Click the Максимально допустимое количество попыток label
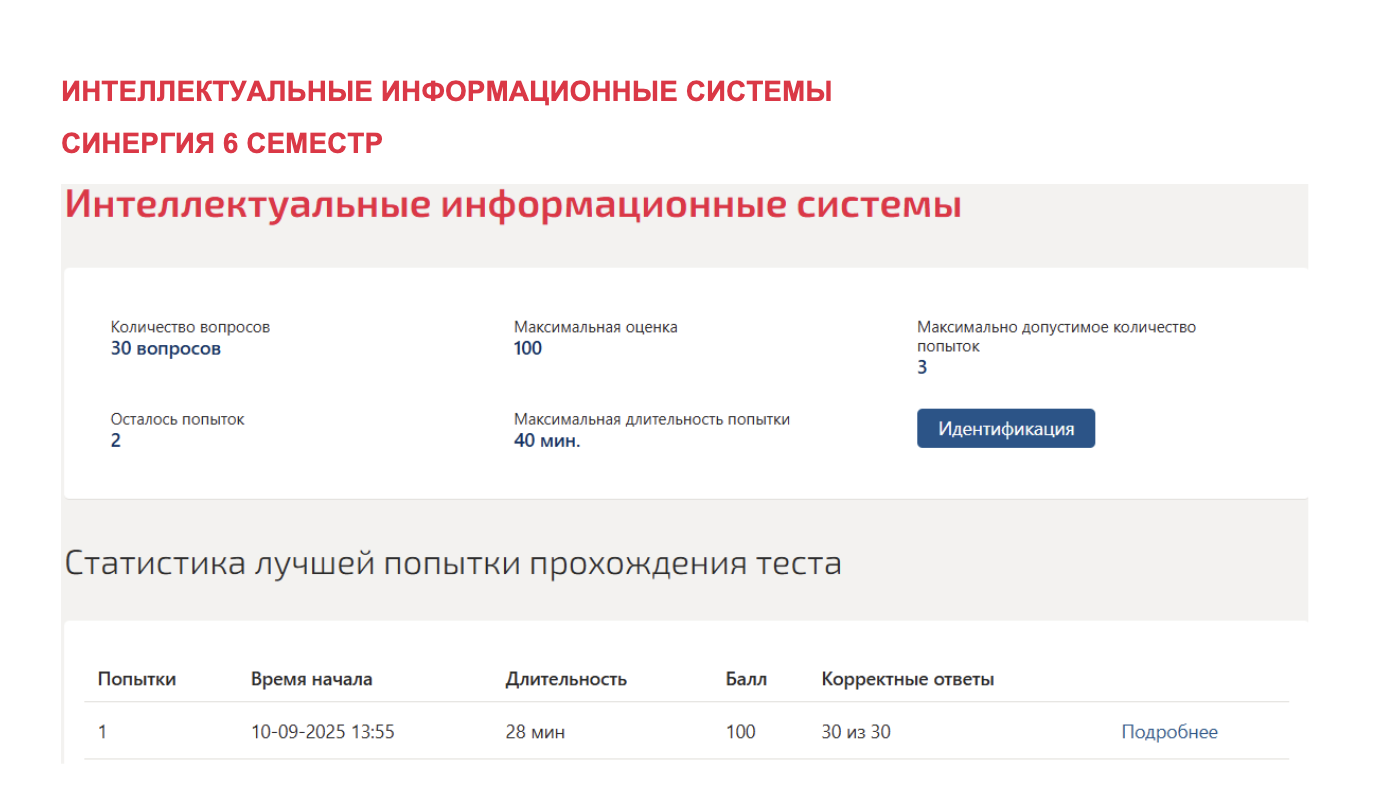This screenshot has width=1380, height=792. (x=1056, y=336)
